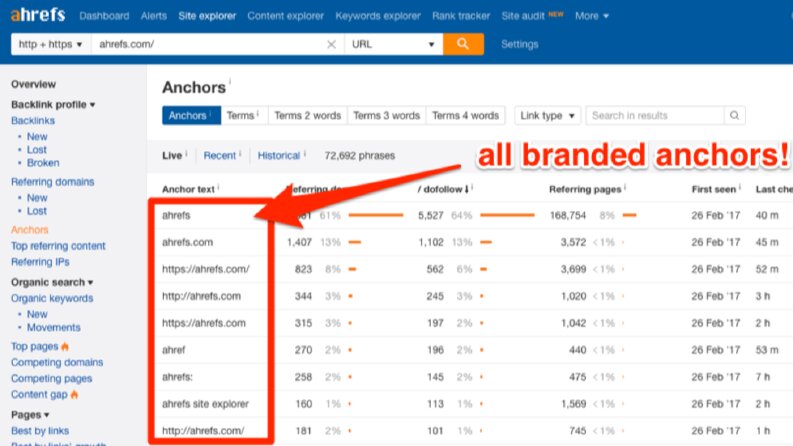
Task: Click the anchor text 'ahrefs site explorer'
Action: (x=205, y=404)
